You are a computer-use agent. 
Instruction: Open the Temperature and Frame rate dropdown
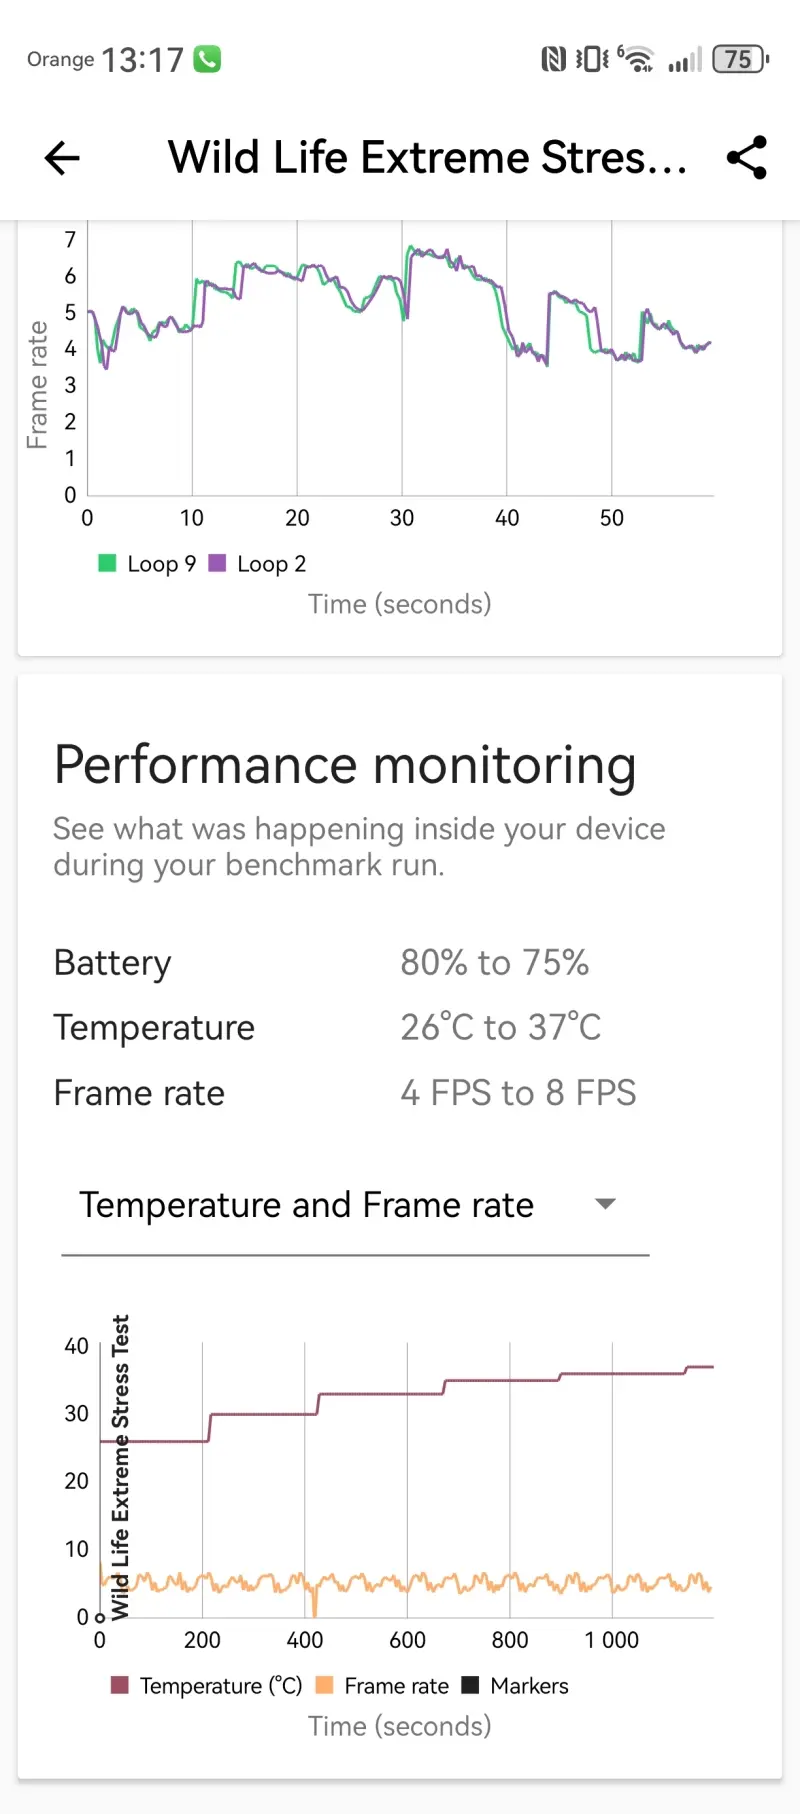(306, 1205)
